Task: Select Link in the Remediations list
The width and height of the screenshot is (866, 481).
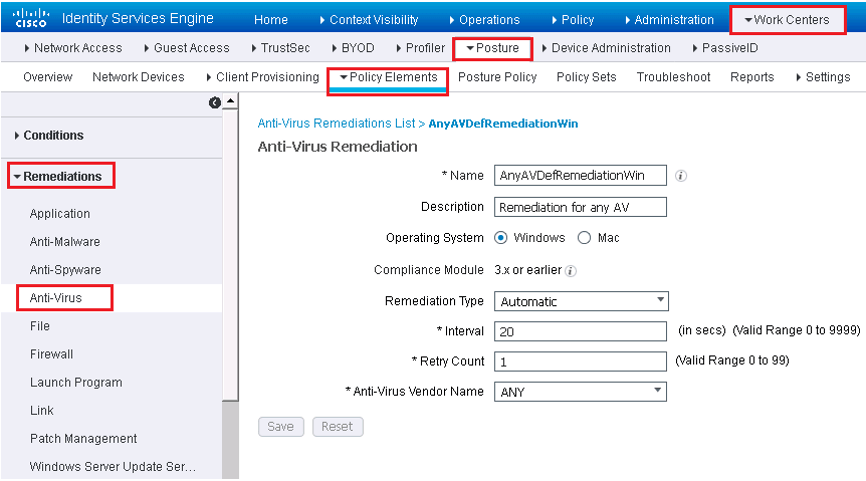Action: pyautogui.click(x=42, y=410)
